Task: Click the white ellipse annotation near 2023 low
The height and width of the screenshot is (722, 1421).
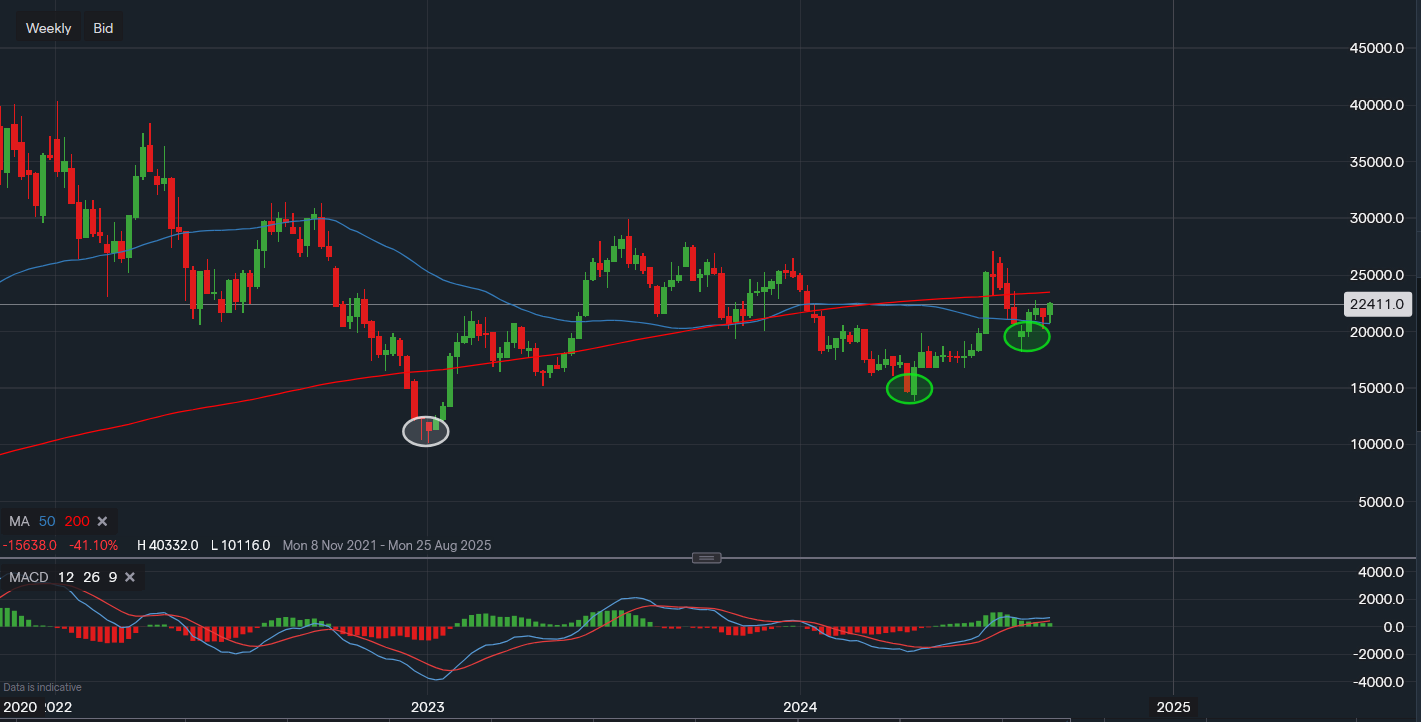Action: tap(426, 431)
